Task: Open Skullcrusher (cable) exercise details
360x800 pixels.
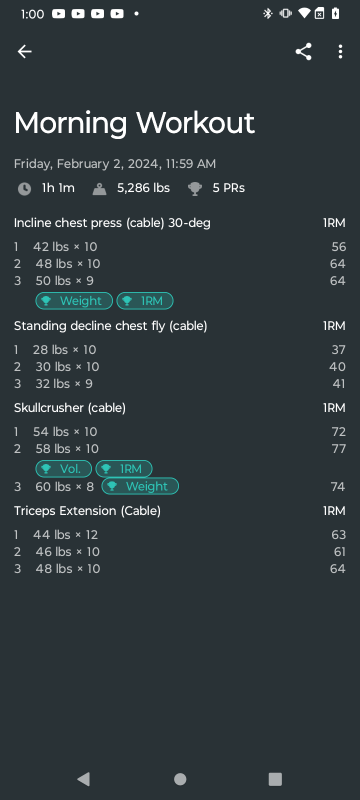Action: (70, 408)
